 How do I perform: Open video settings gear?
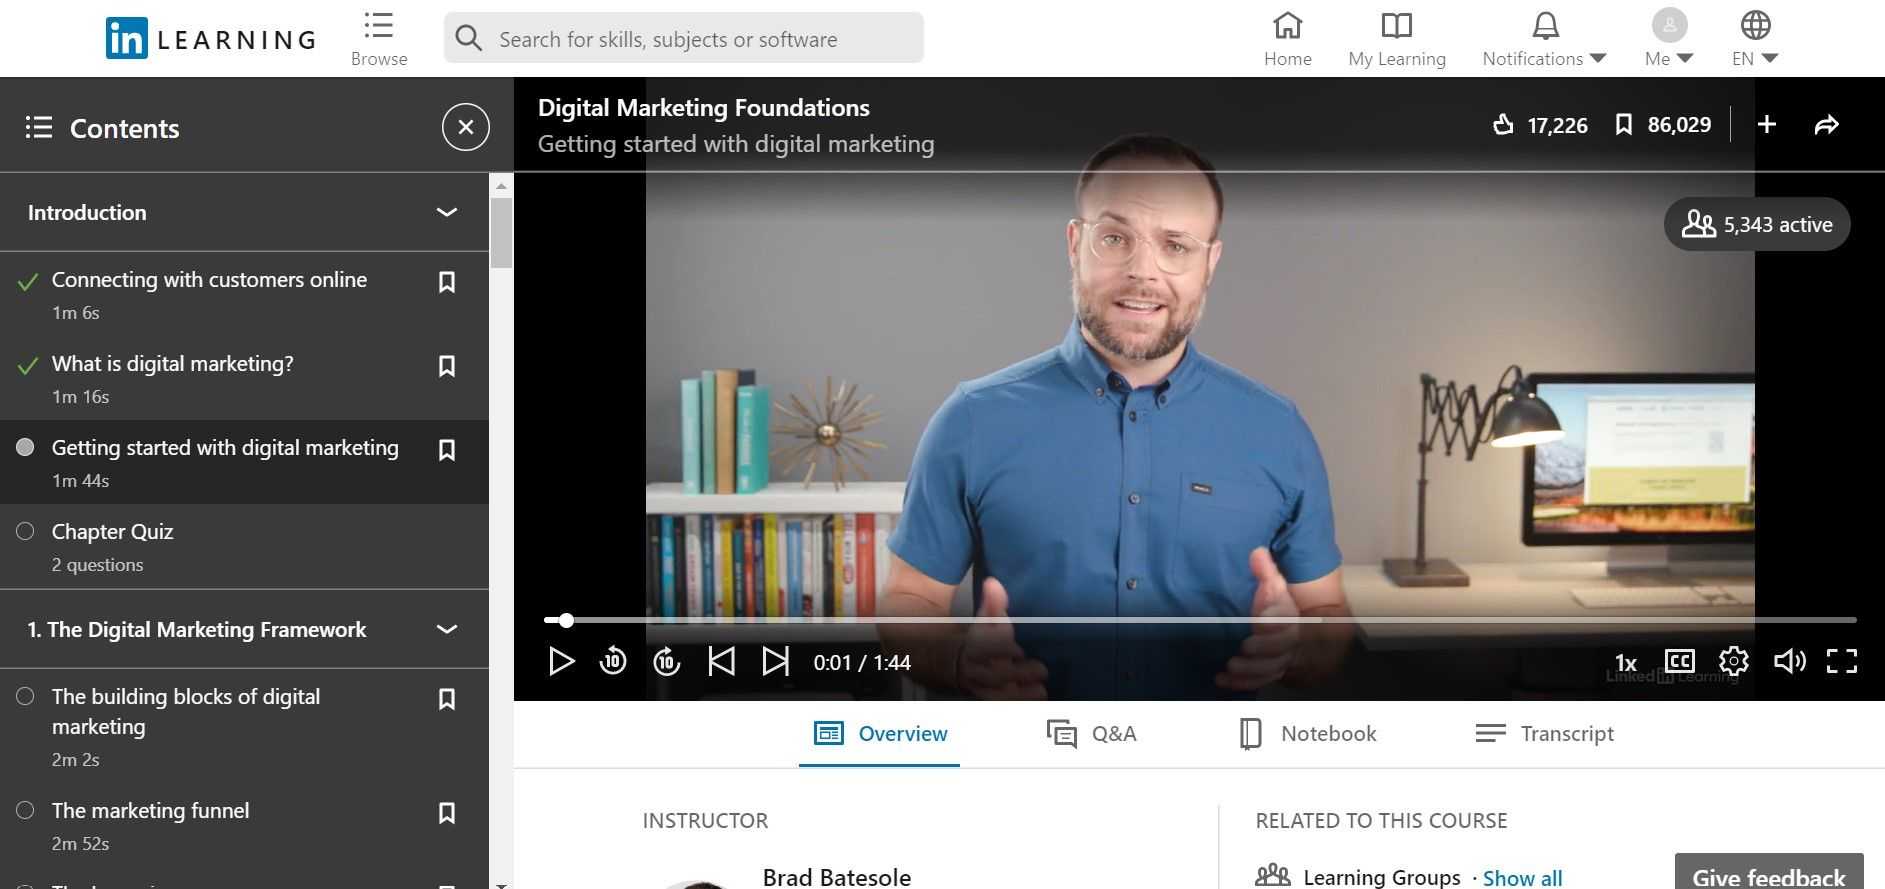pyautogui.click(x=1733, y=662)
